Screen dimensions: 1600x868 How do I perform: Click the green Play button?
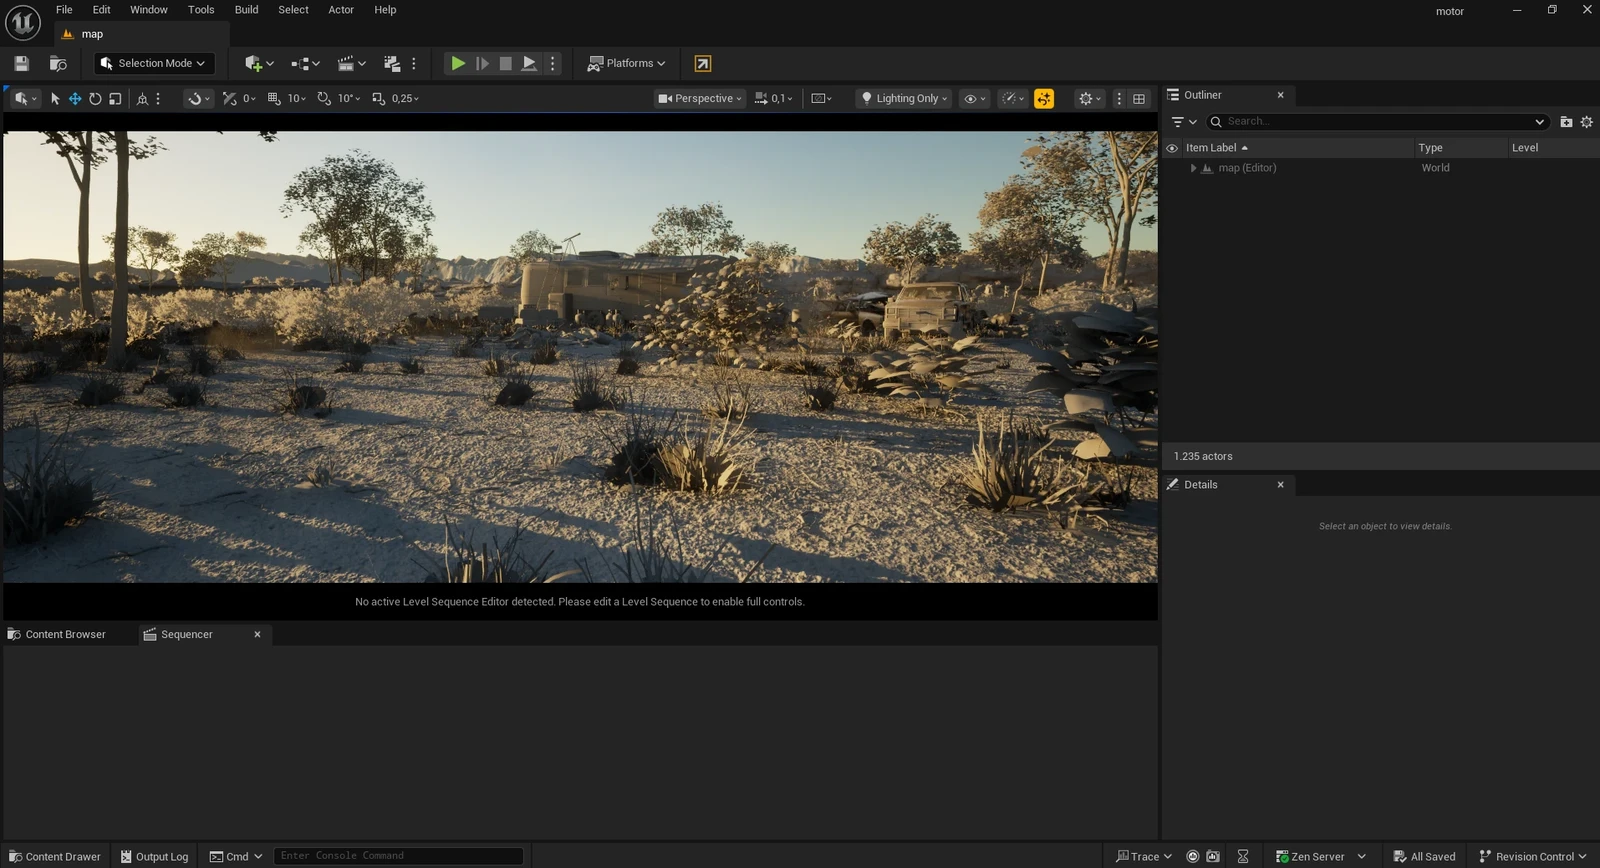pyautogui.click(x=457, y=63)
